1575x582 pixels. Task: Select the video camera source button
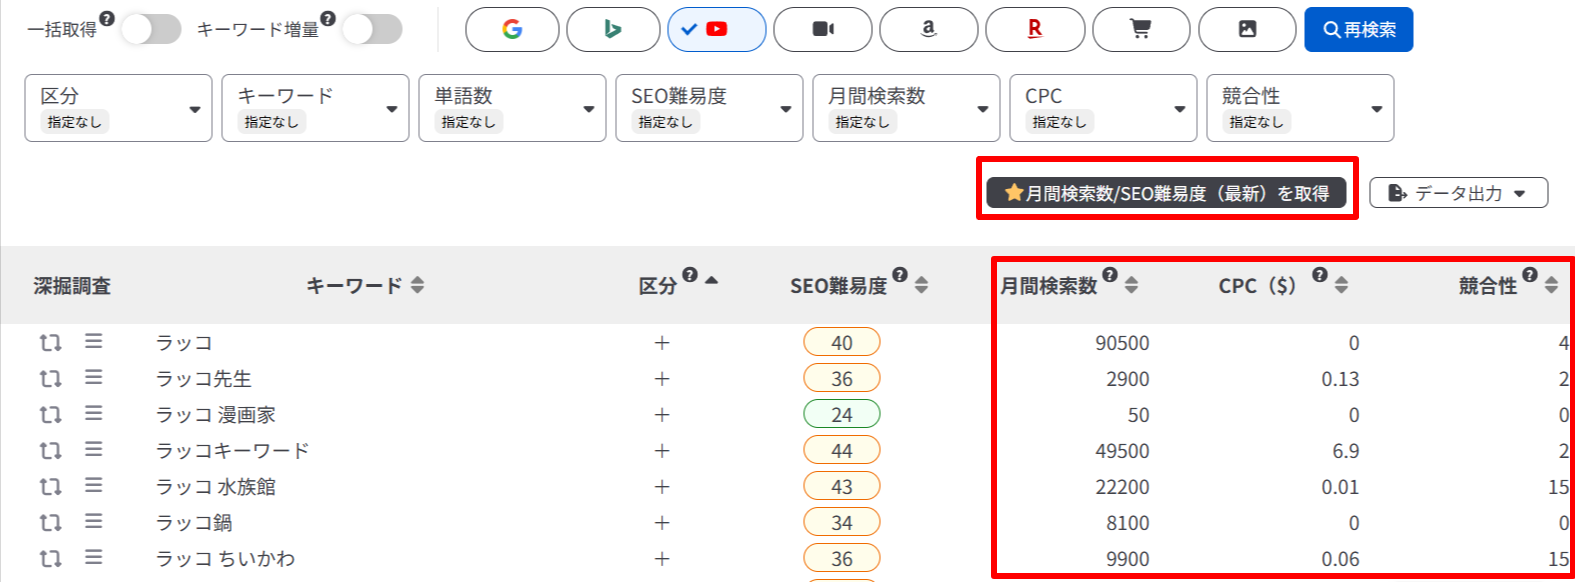coord(822,30)
